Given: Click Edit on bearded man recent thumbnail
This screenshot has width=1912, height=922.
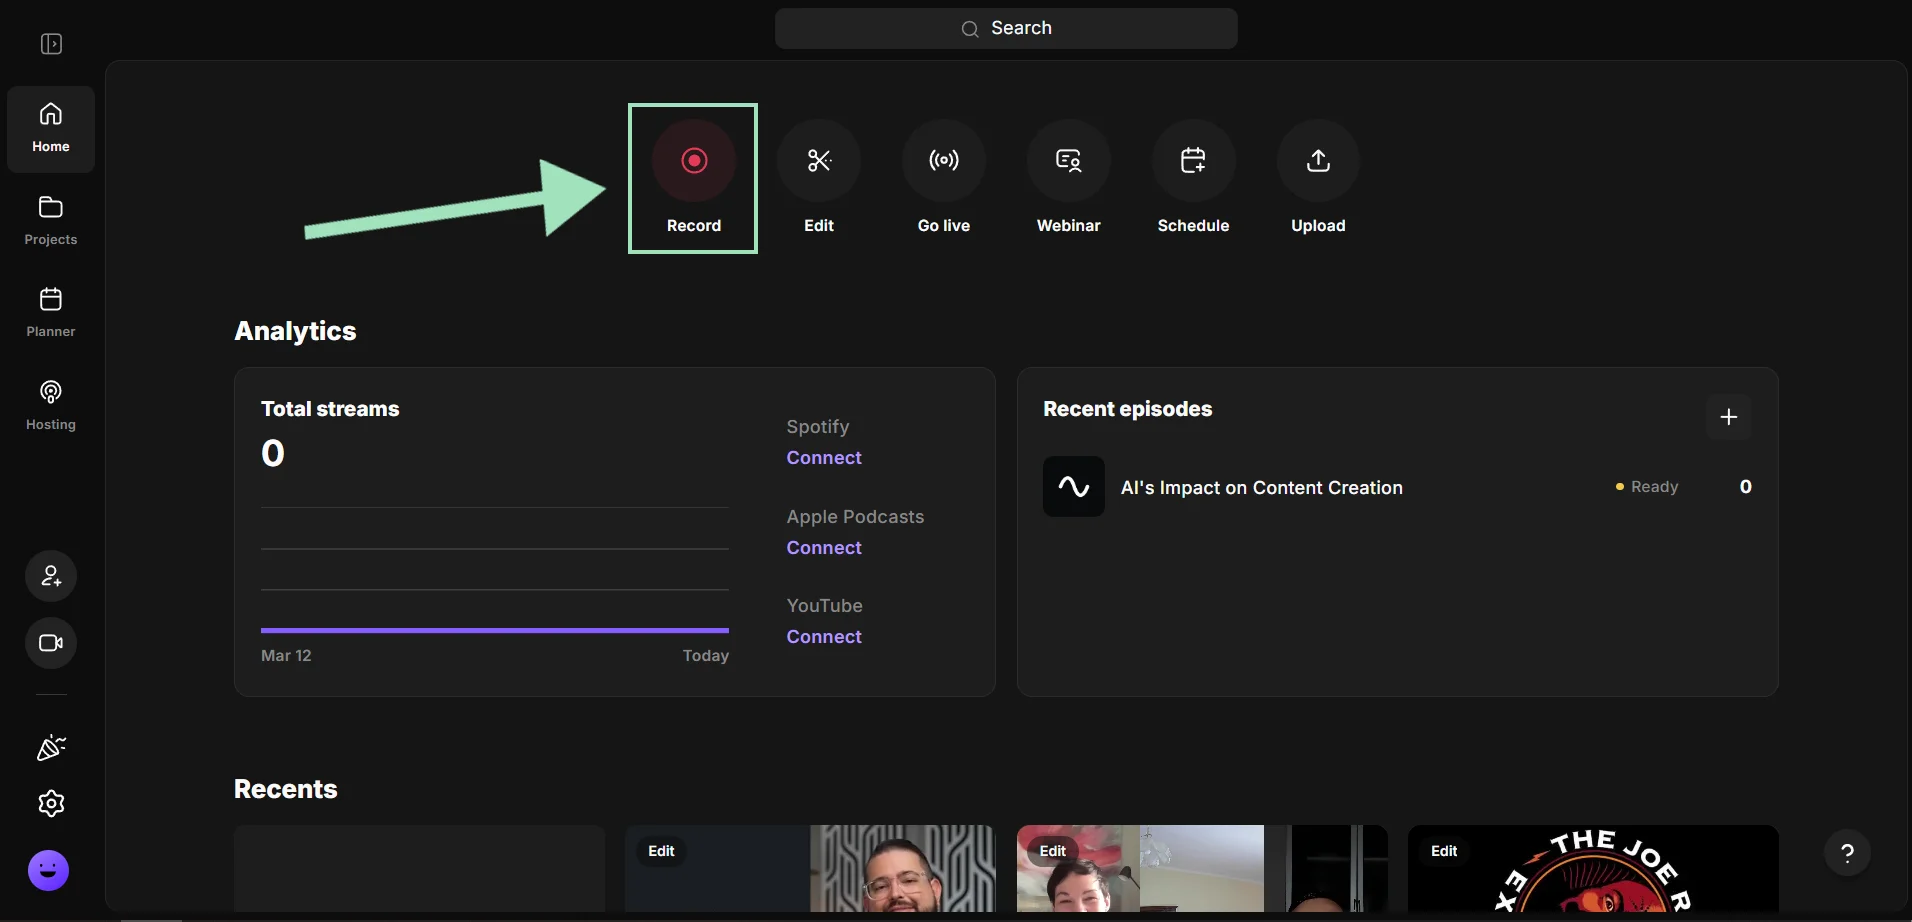Looking at the screenshot, I should pos(661,851).
